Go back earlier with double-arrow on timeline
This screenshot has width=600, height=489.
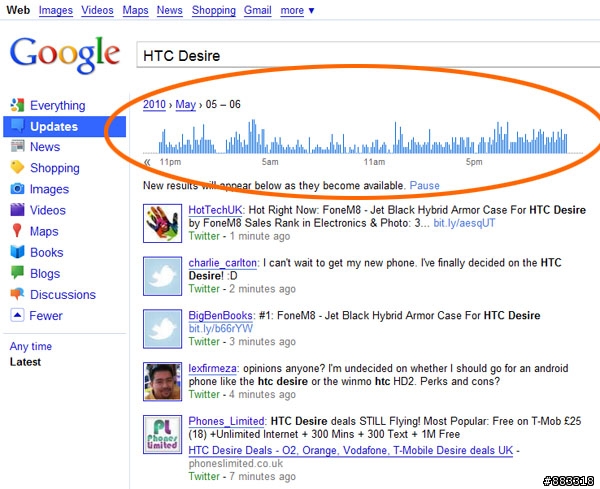coord(147,162)
